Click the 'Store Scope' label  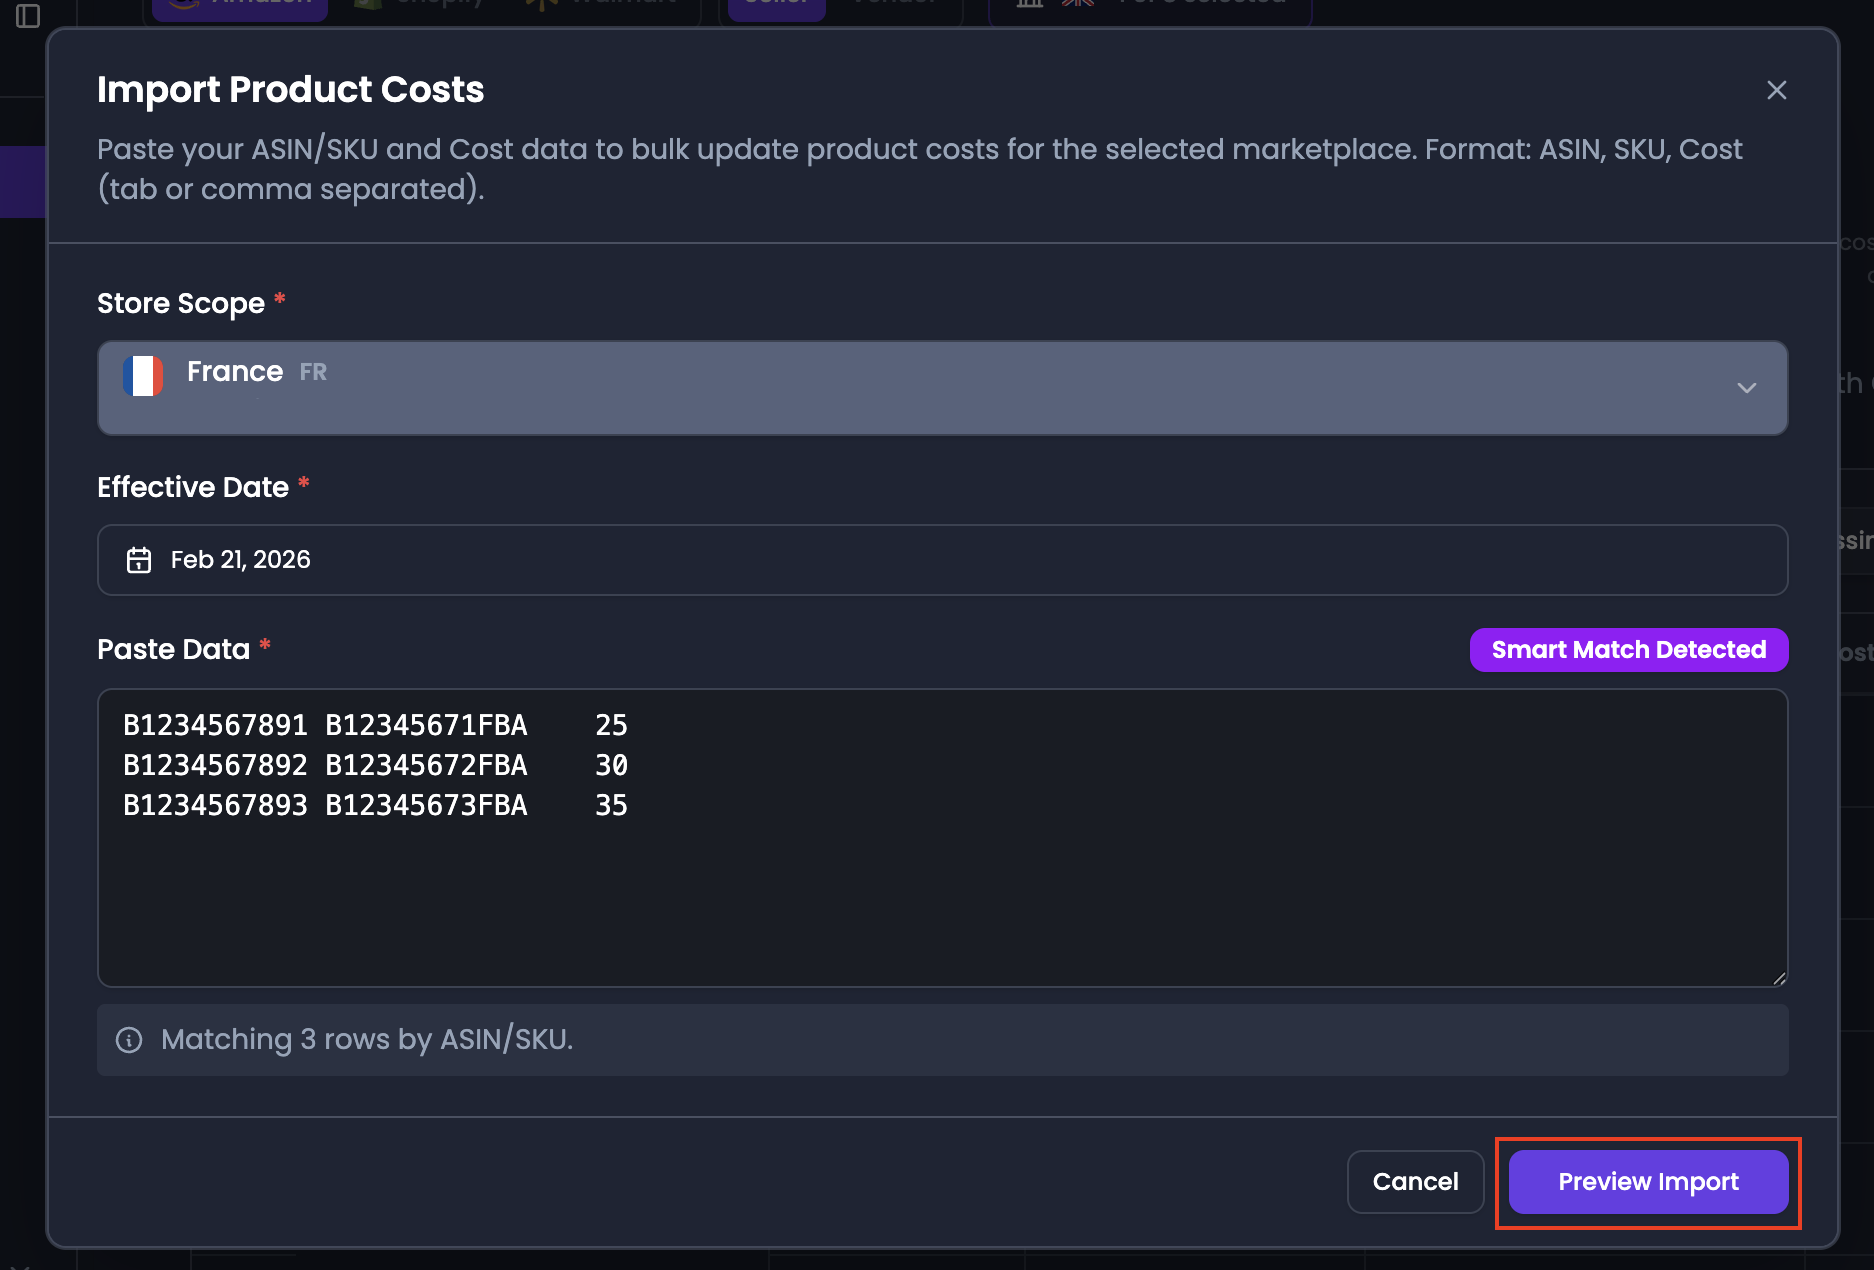(x=181, y=304)
